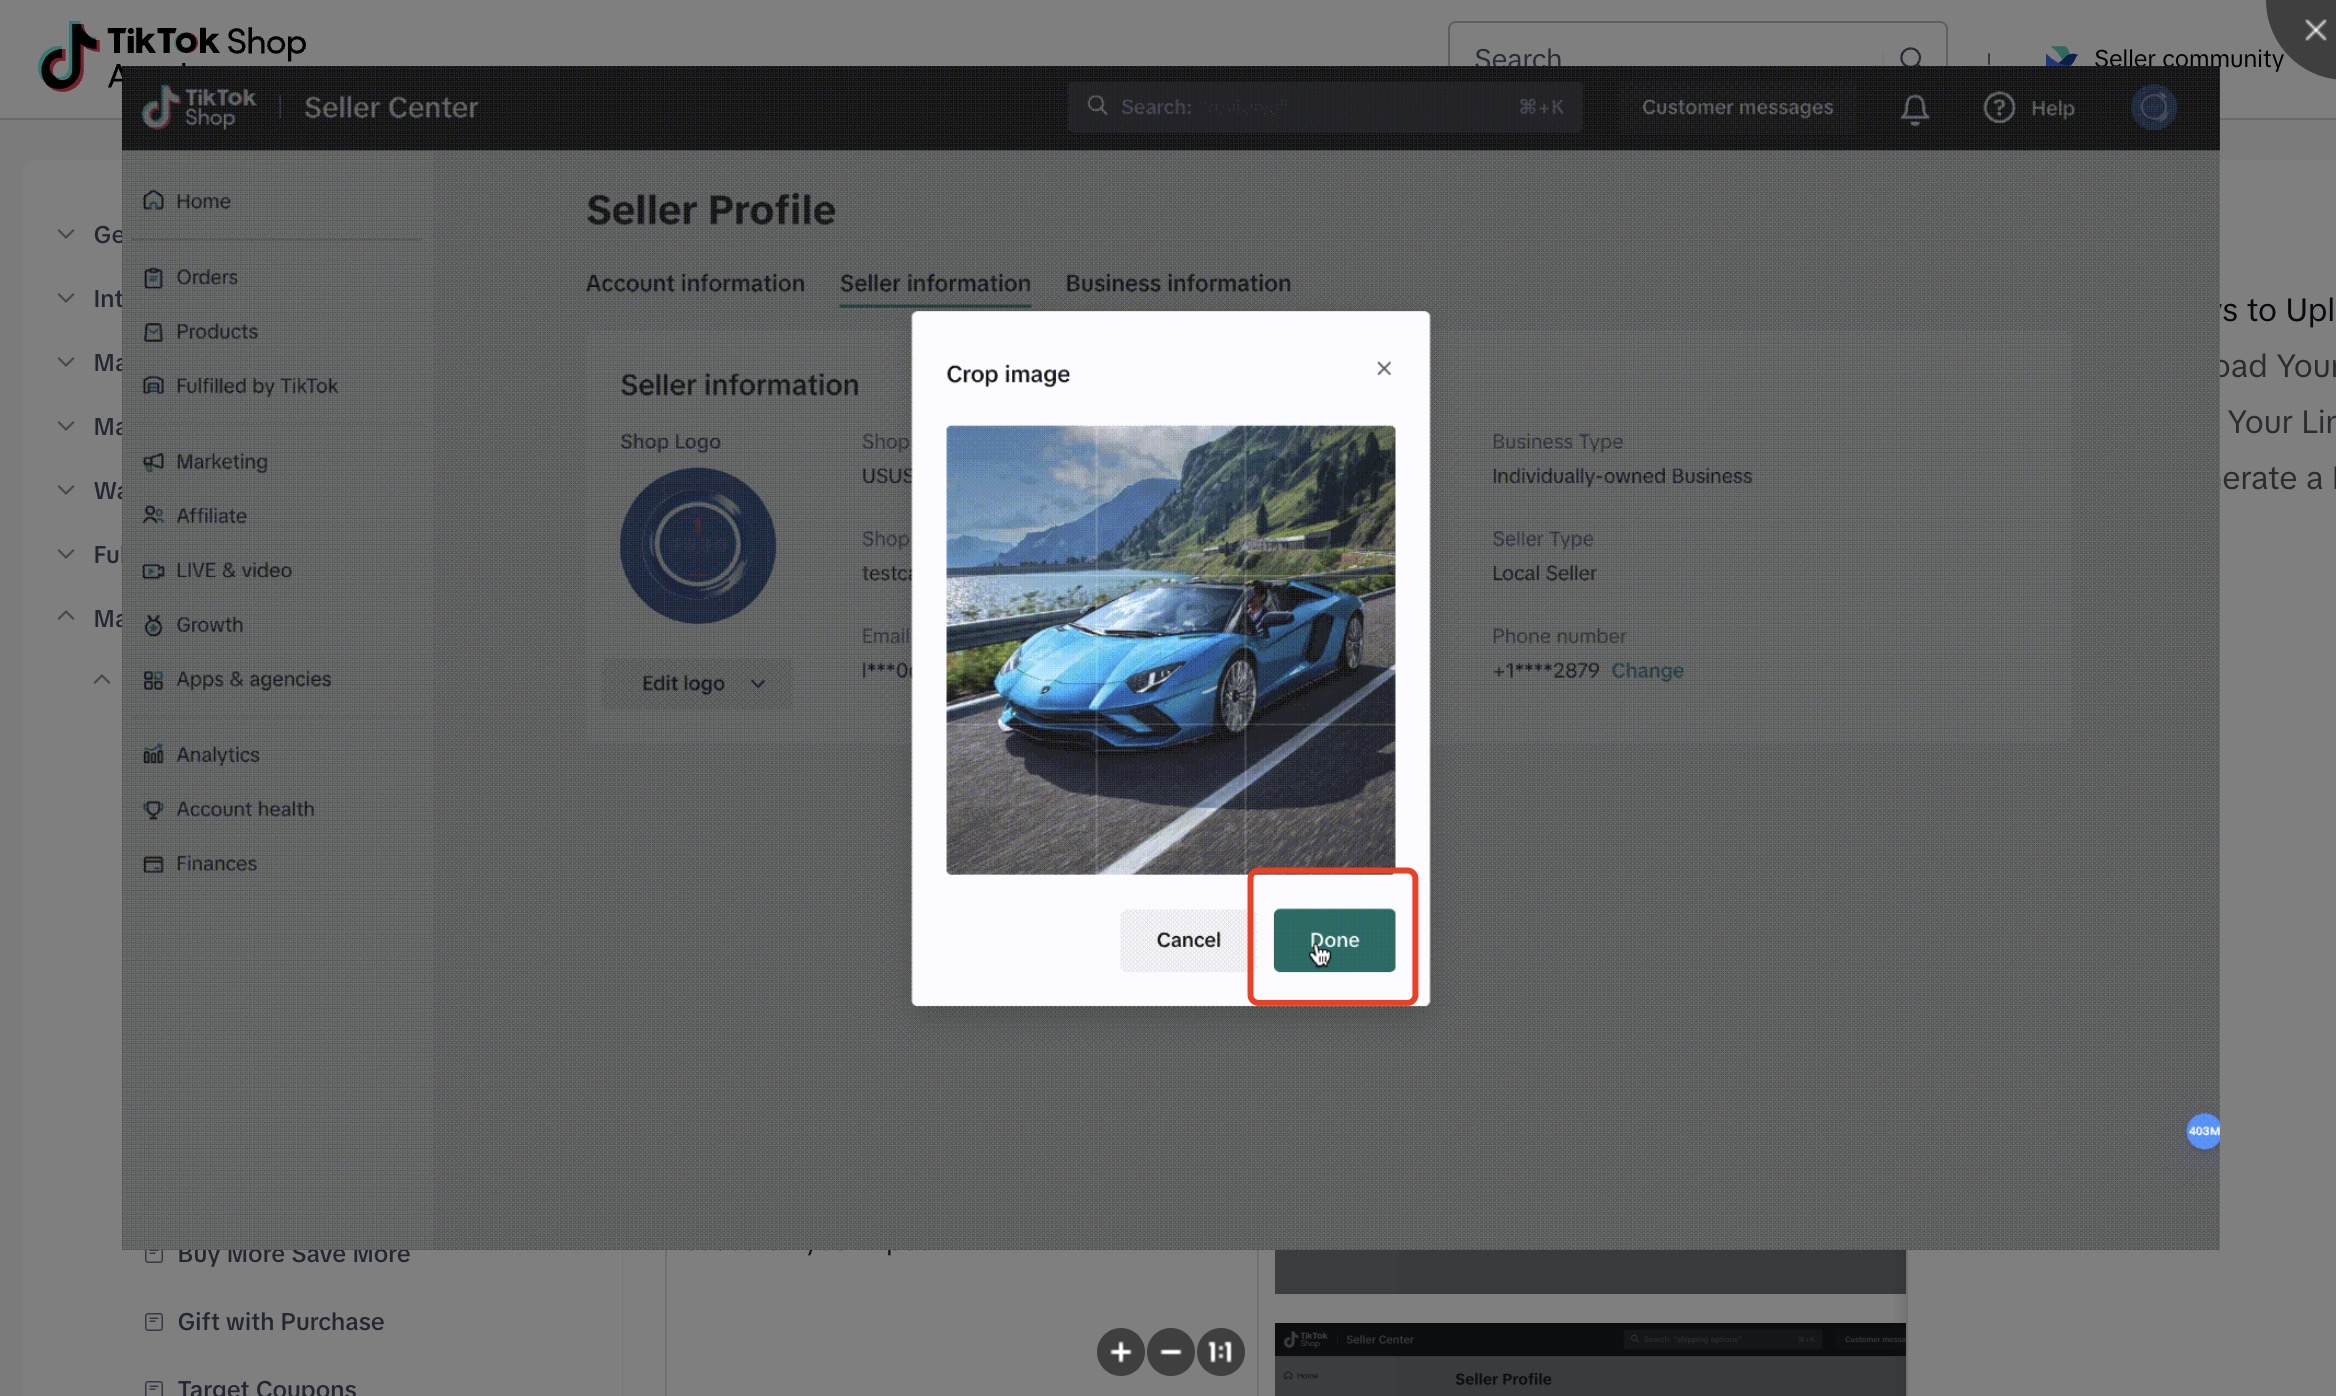This screenshot has width=2336, height=1396.
Task: Click the magnifier icon in the top search box
Action: point(1910,58)
